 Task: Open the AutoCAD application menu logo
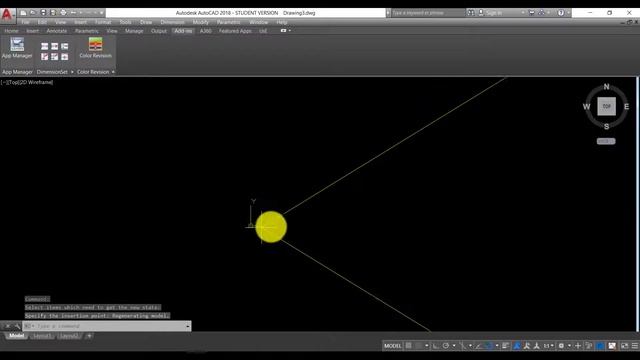coord(7,15)
